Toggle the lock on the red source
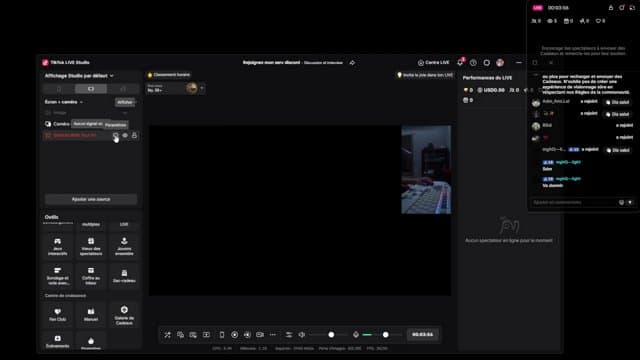 (x=134, y=136)
